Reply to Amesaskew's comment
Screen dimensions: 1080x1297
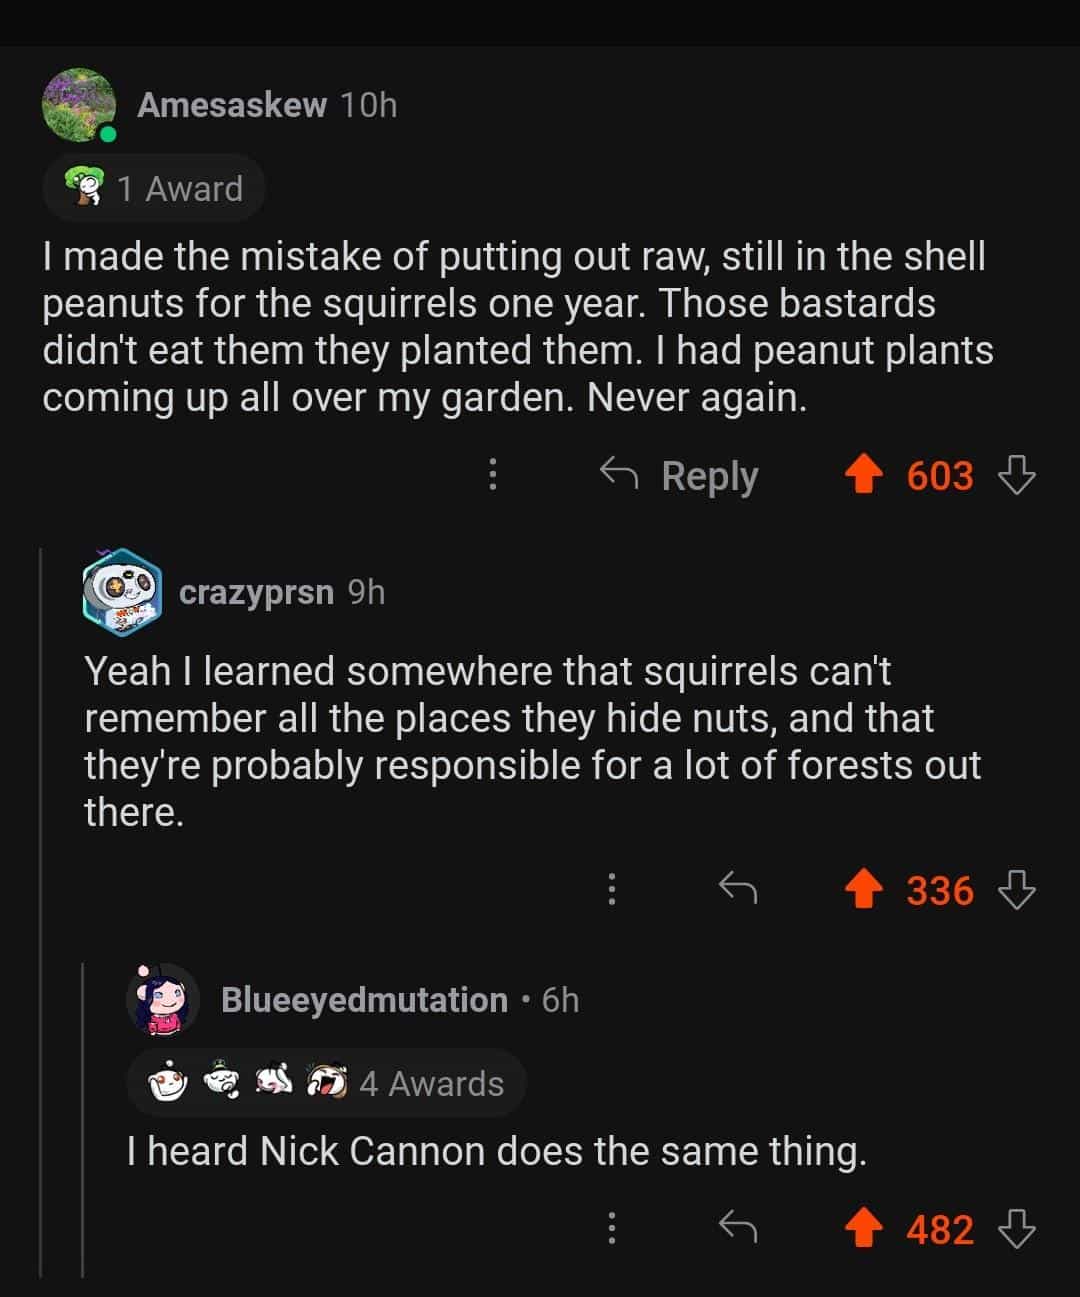[680, 475]
